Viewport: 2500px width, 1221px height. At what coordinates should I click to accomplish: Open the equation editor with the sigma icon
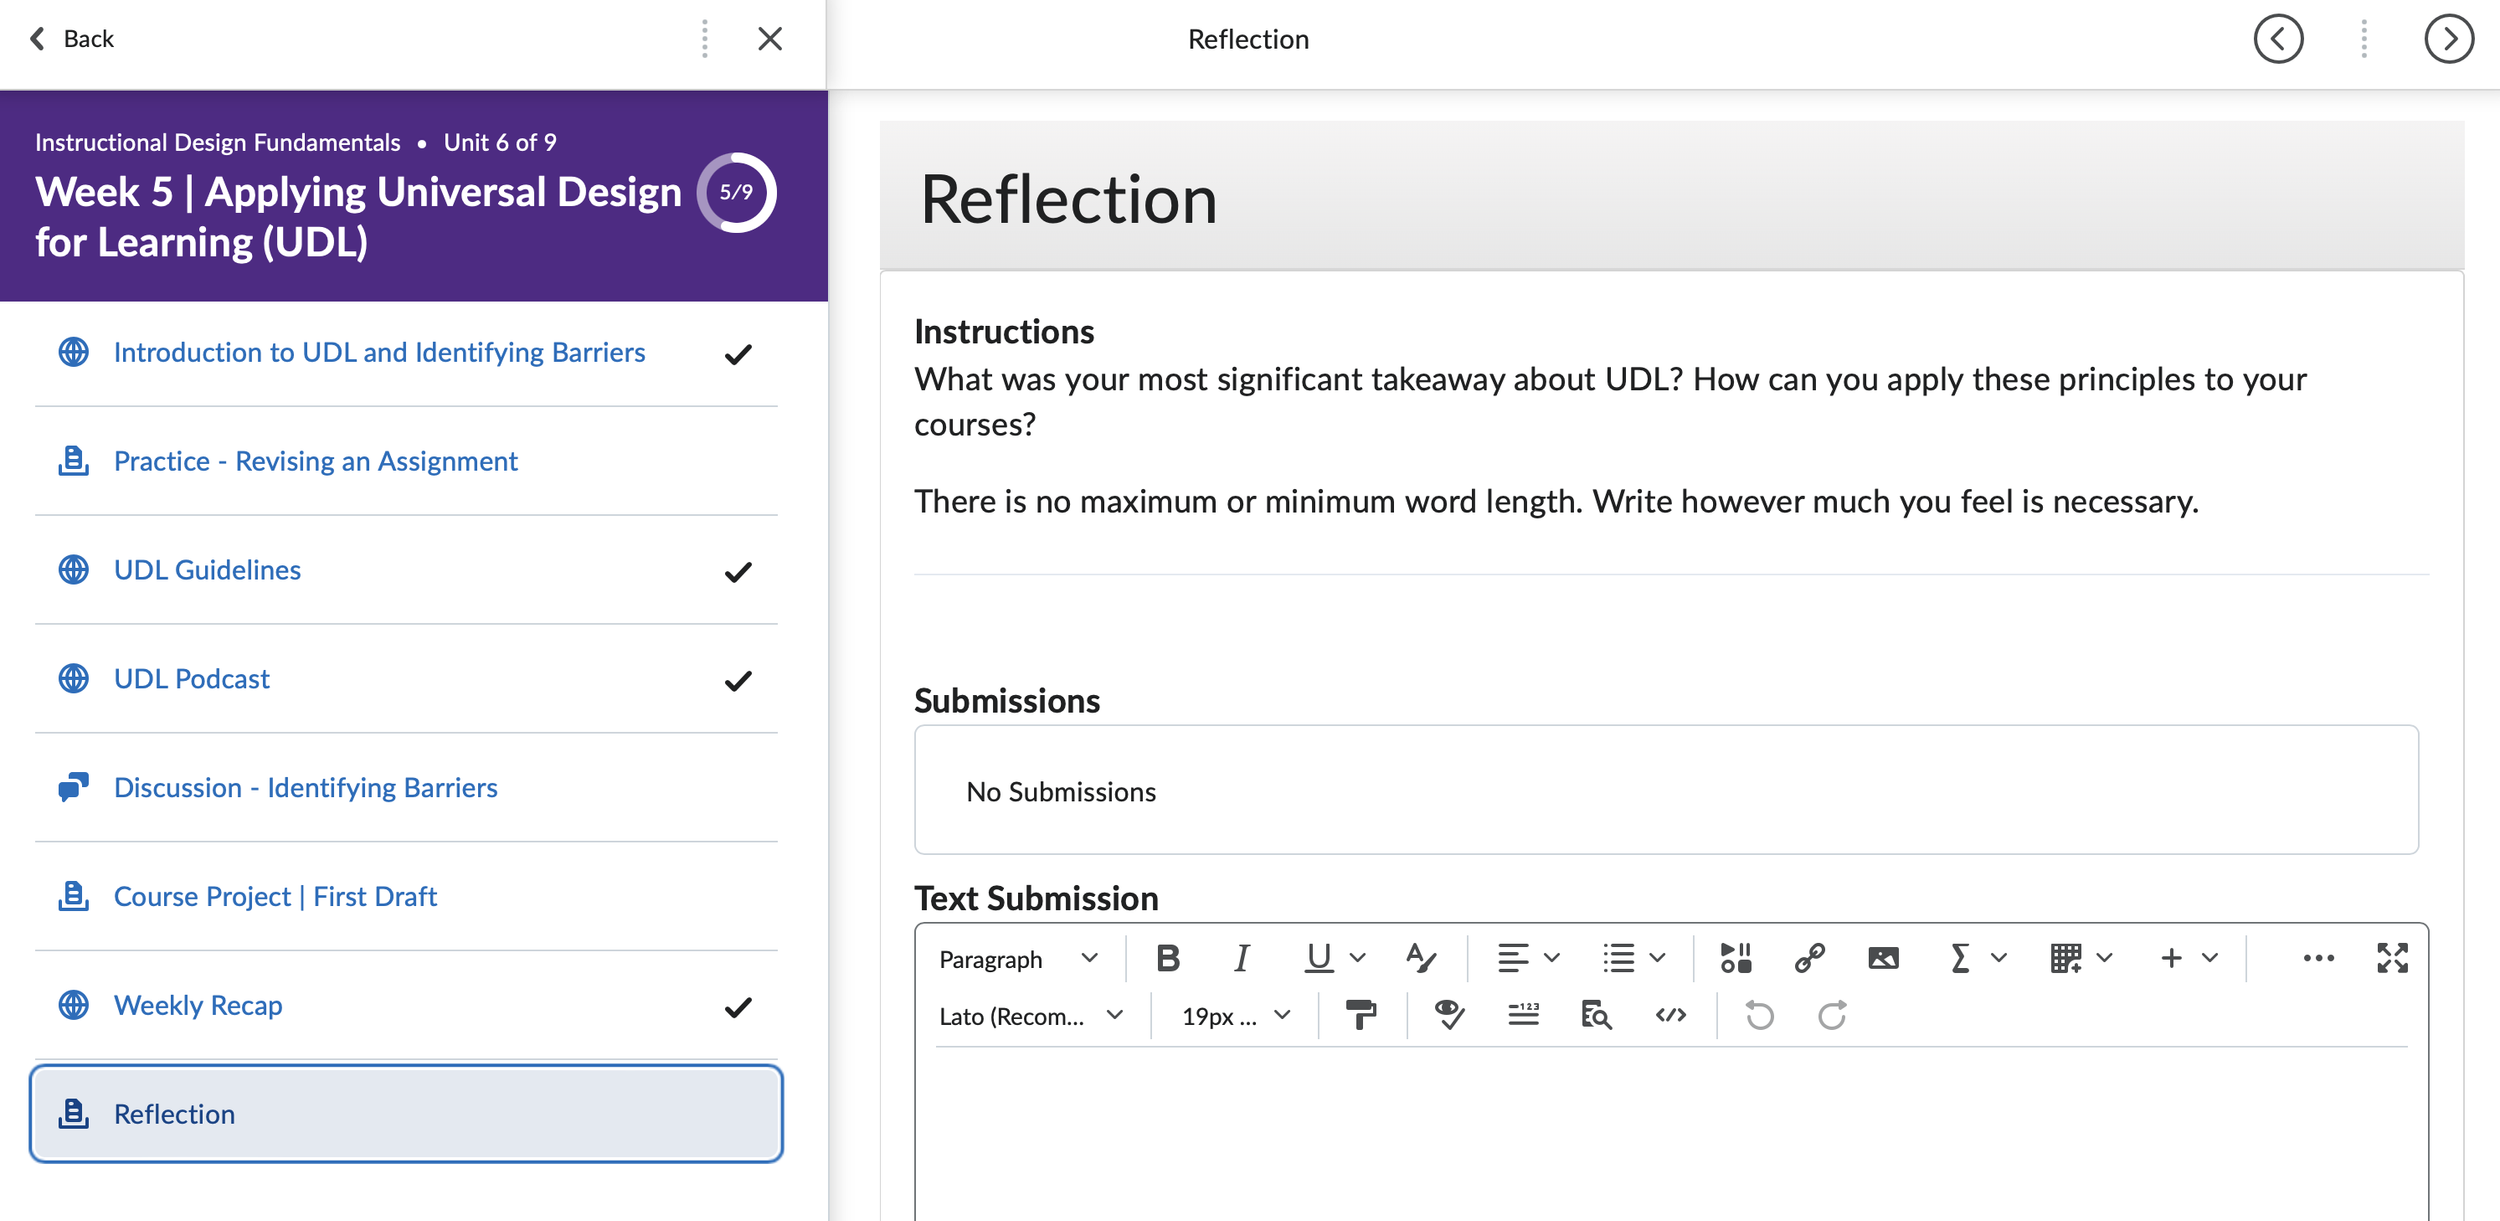click(x=1958, y=957)
